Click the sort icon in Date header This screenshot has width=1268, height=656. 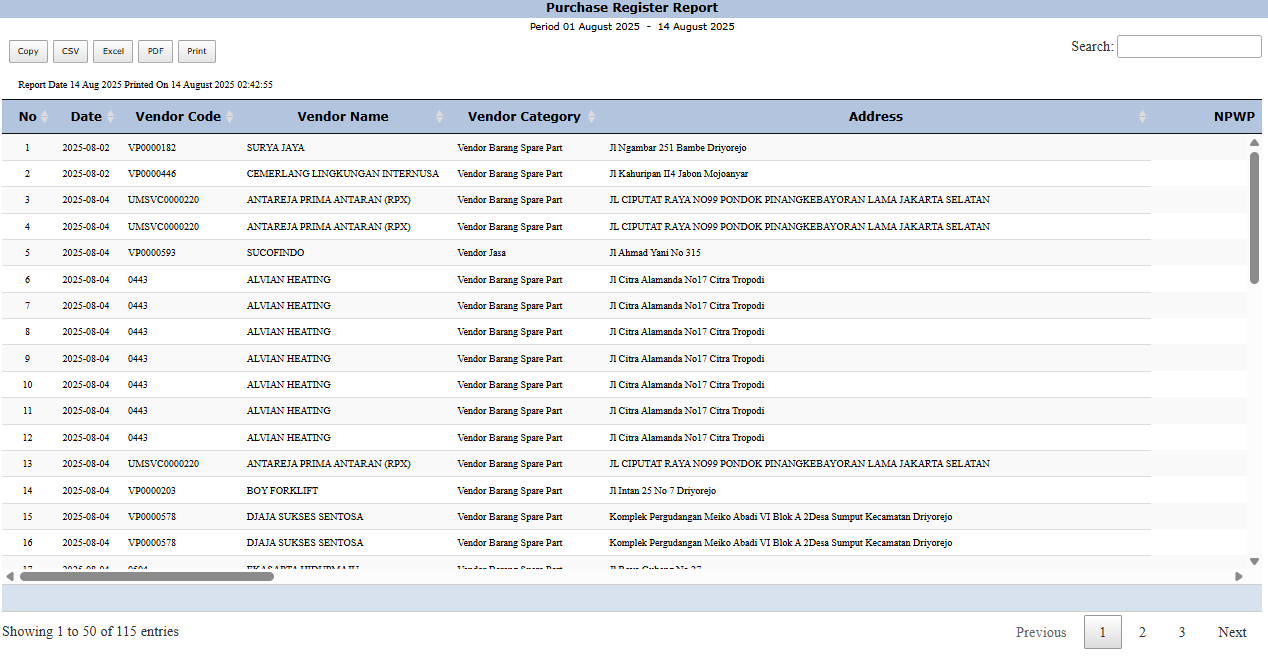point(111,117)
